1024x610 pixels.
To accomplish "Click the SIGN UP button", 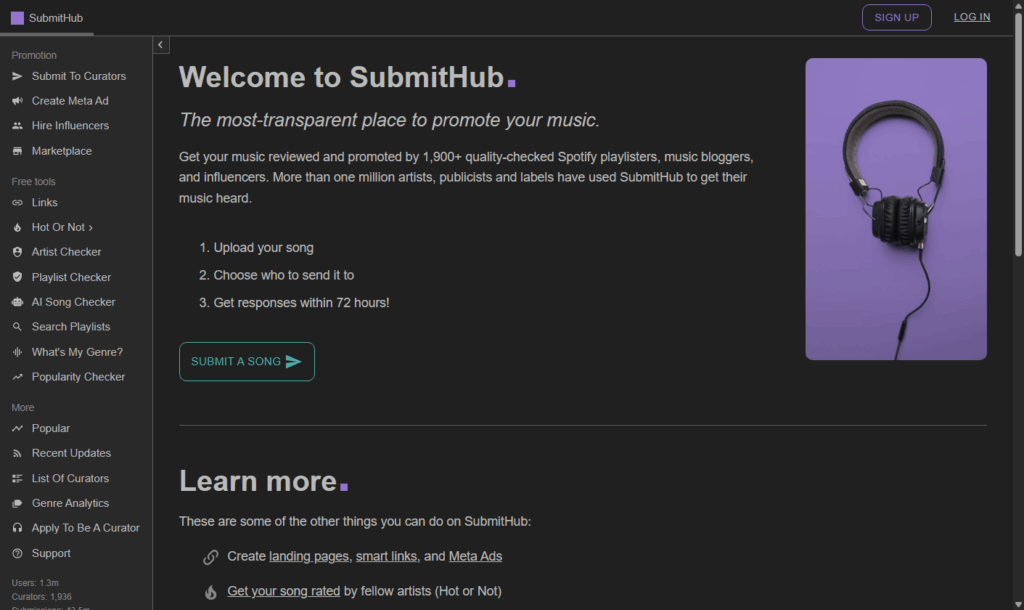I will click(x=897, y=18).
